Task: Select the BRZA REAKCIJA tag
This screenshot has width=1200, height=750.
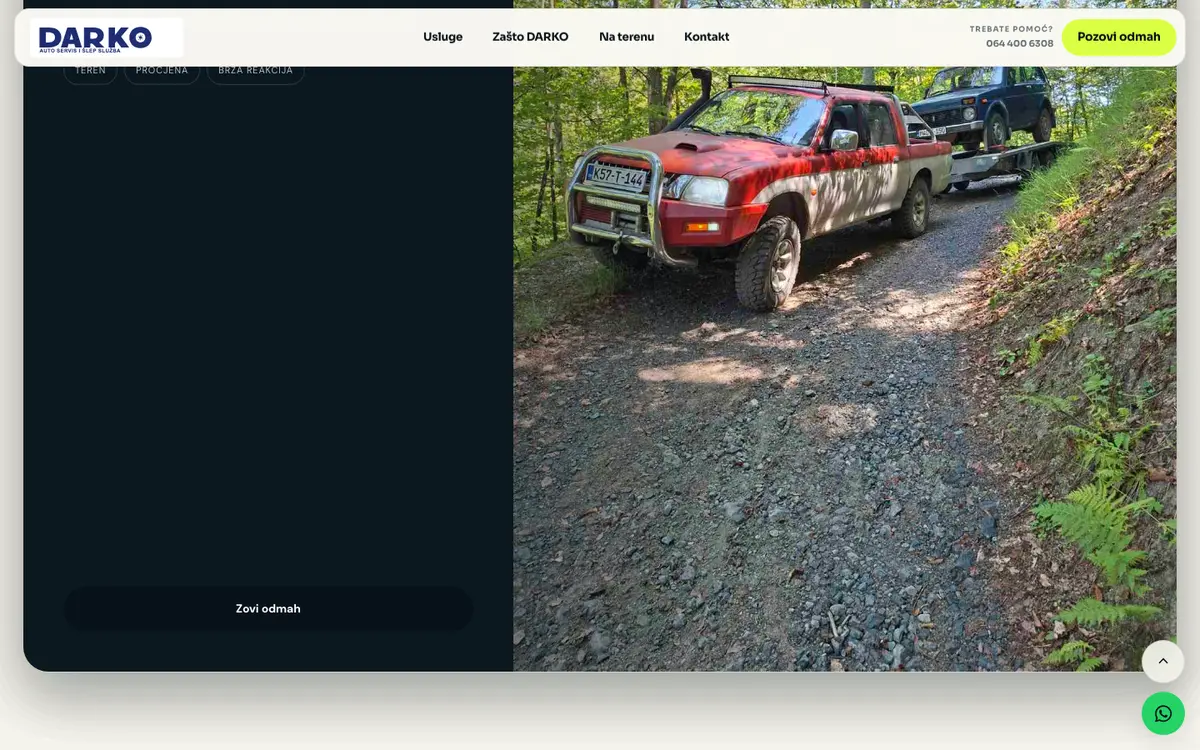Action: click(255, 71)
